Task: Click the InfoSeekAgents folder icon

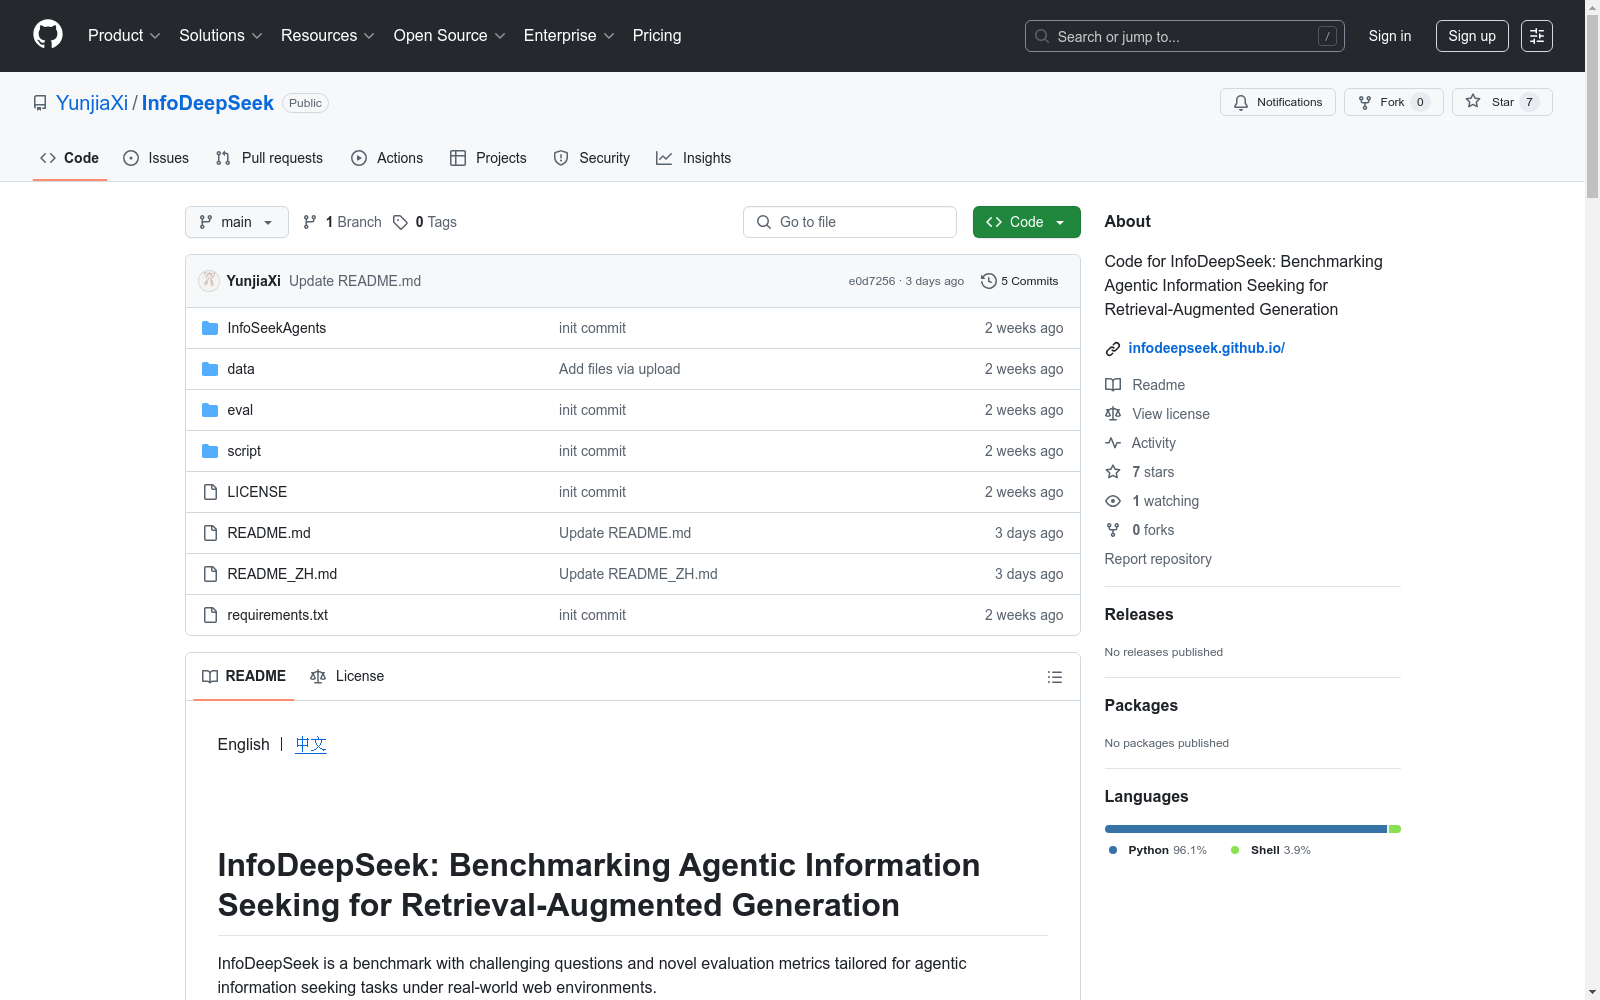Action: 210,328
